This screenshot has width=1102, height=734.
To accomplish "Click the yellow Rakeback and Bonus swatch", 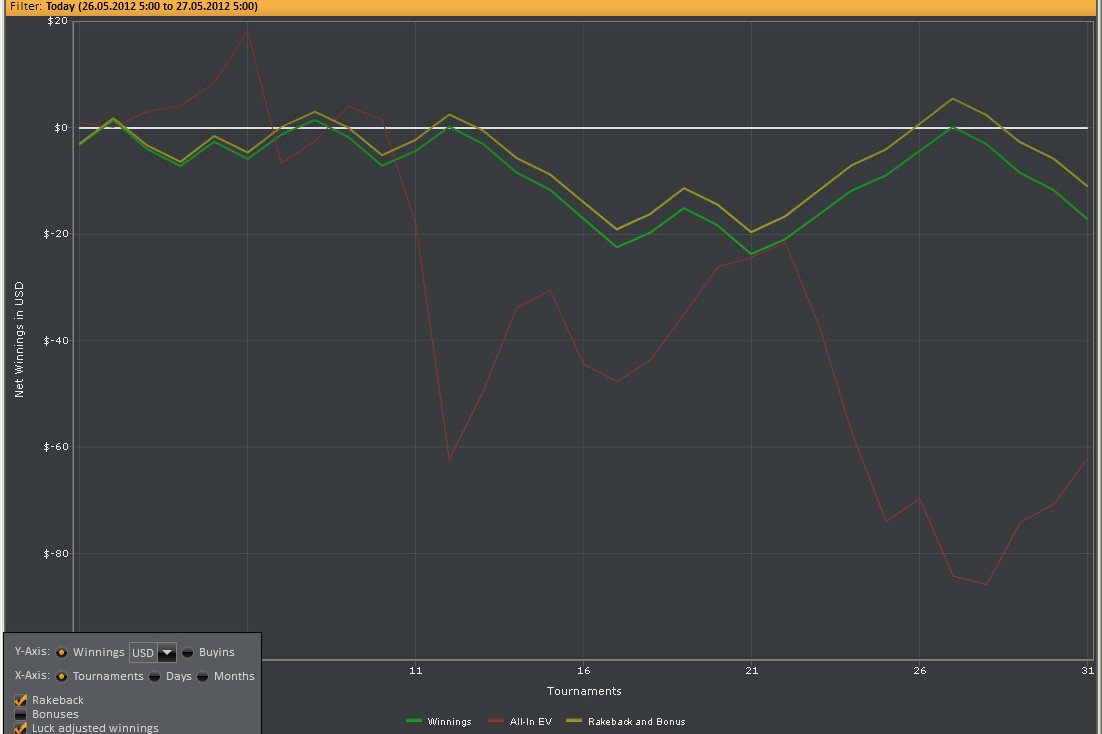I will pos(574,721).
